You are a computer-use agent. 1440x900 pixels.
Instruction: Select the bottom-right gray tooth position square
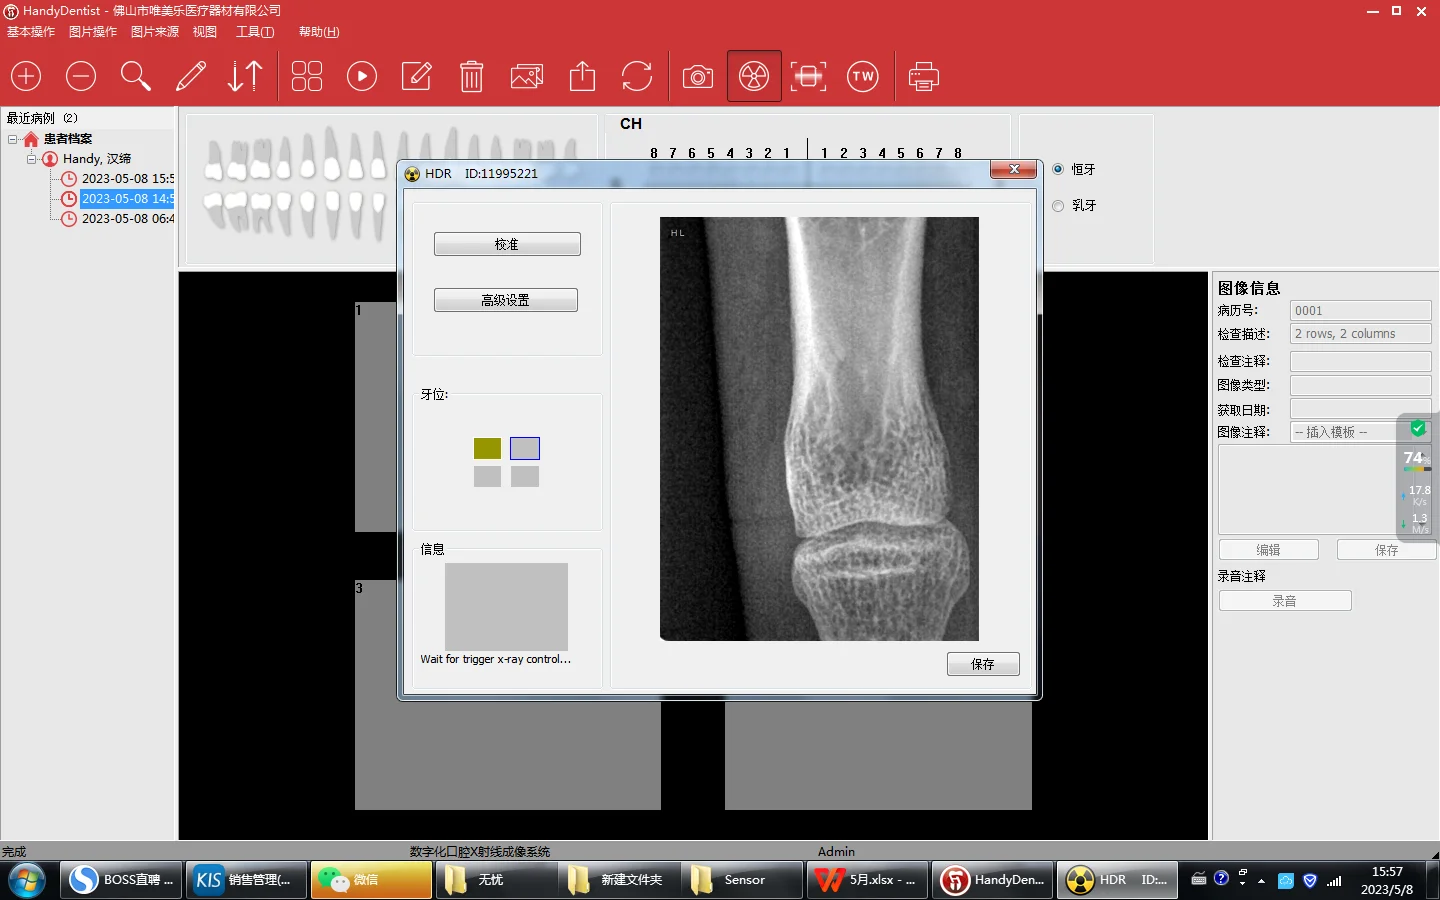(x=525, y=476)
